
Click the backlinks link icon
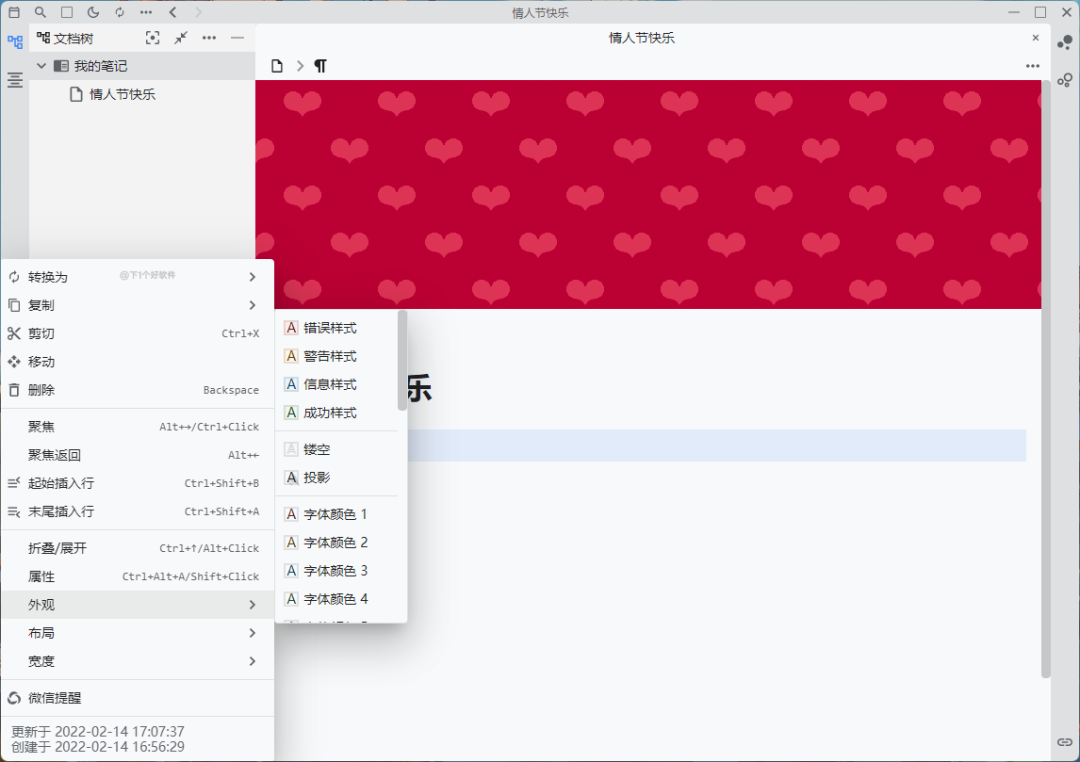(x=1065, y=742)
